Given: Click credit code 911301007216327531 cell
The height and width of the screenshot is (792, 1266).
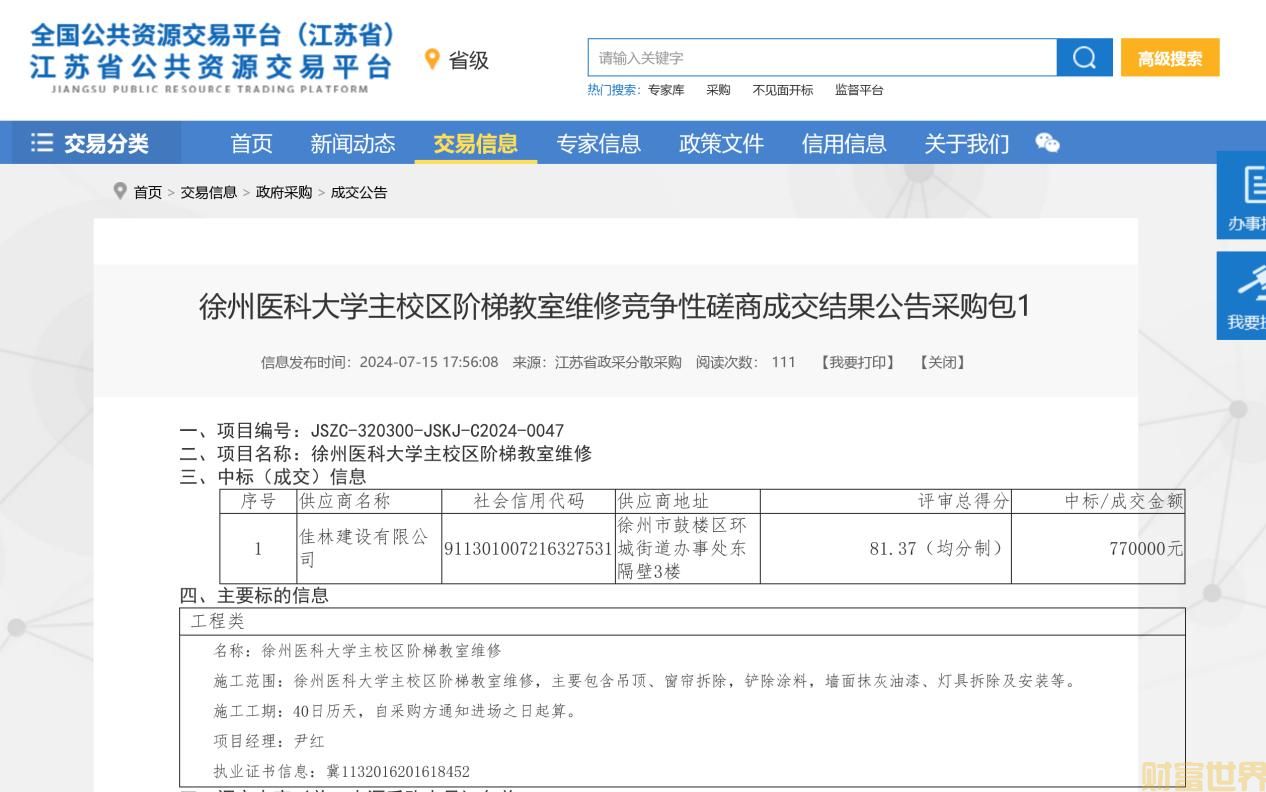Looking at the screenshot, I should pyautogui.click(x=527, y=549).
